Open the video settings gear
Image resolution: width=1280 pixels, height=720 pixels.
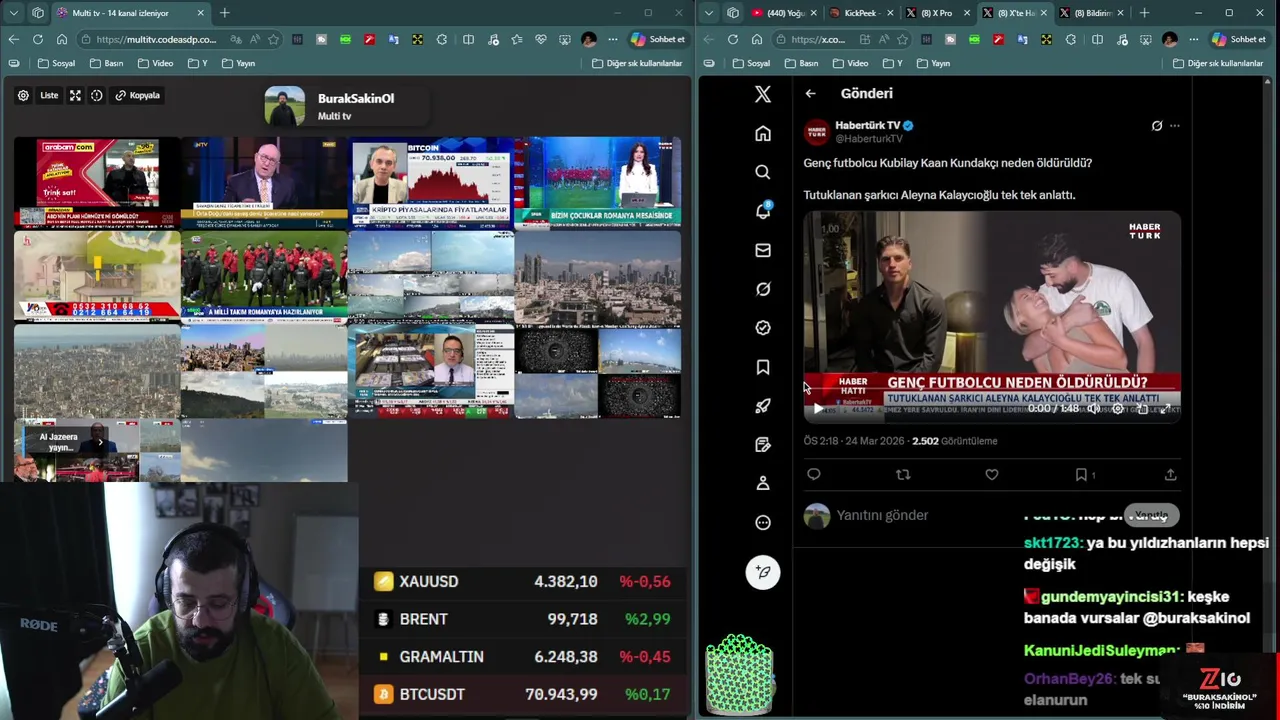coord(1118,408)
